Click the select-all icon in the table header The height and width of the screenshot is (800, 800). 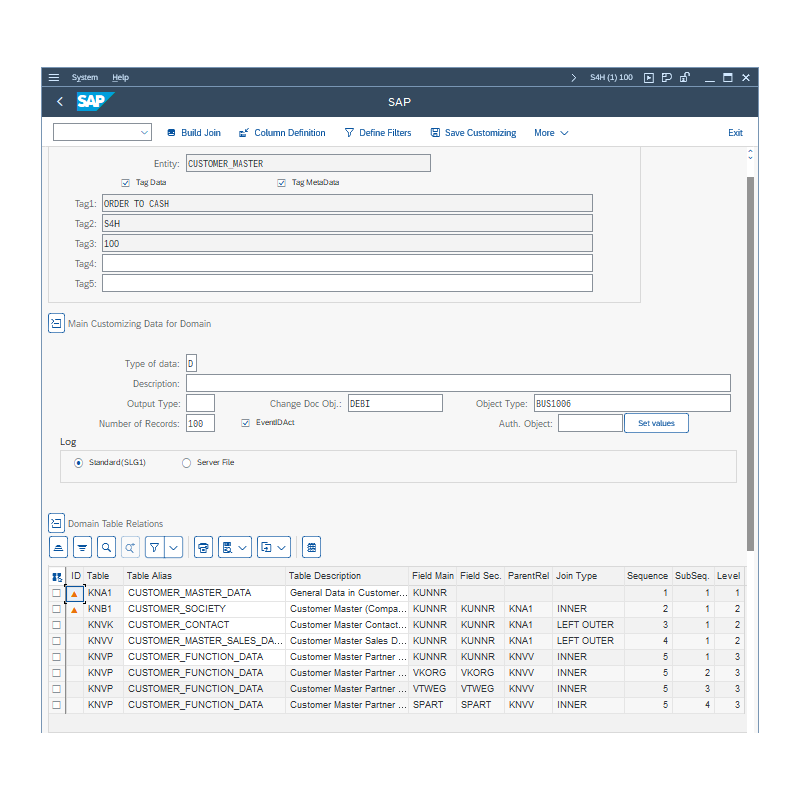click(x=57, y=577)
